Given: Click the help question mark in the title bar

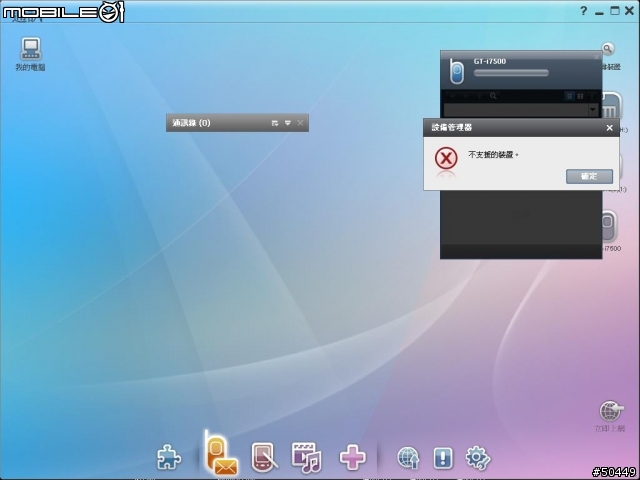Looking at the screenshot, I should pos(584,11).
